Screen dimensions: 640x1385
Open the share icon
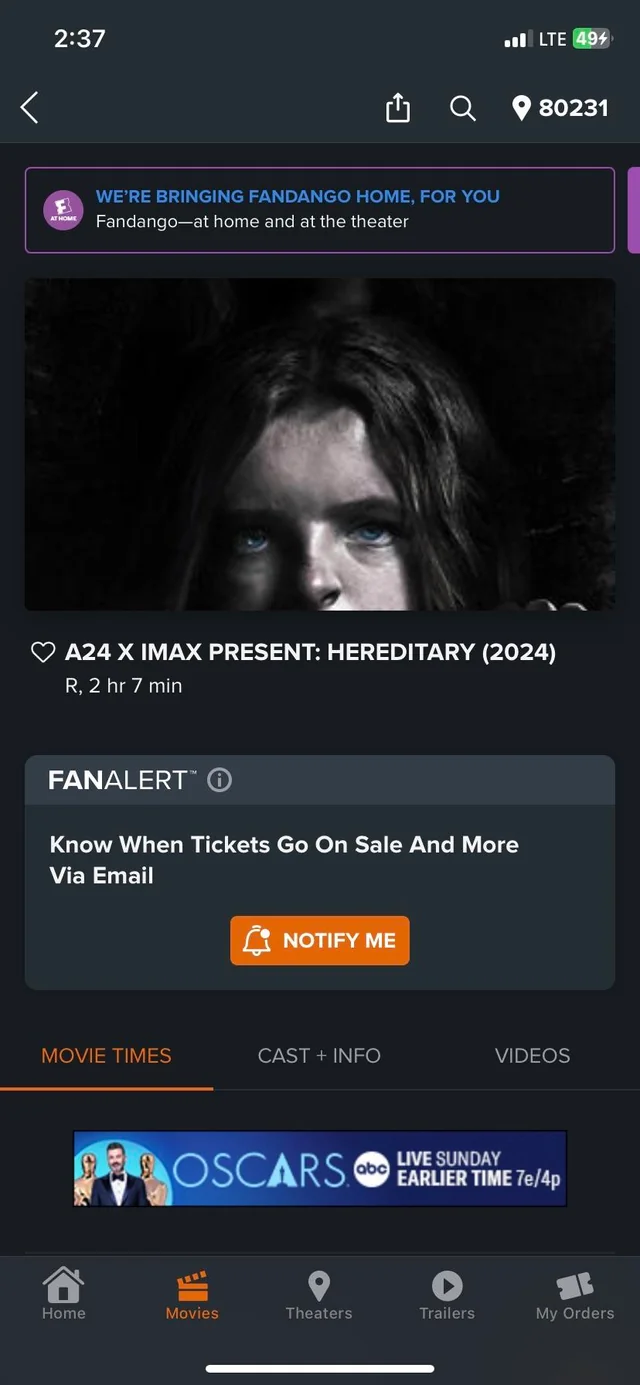tap(398, 108)
